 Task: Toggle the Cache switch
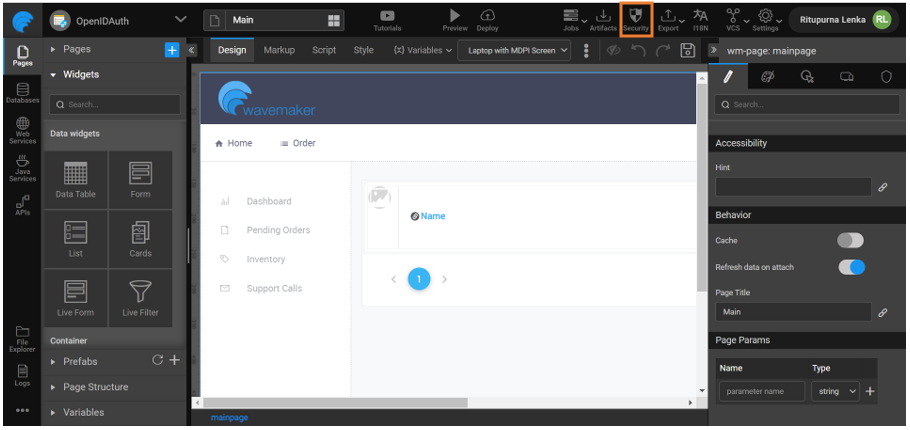click(850, 240)
